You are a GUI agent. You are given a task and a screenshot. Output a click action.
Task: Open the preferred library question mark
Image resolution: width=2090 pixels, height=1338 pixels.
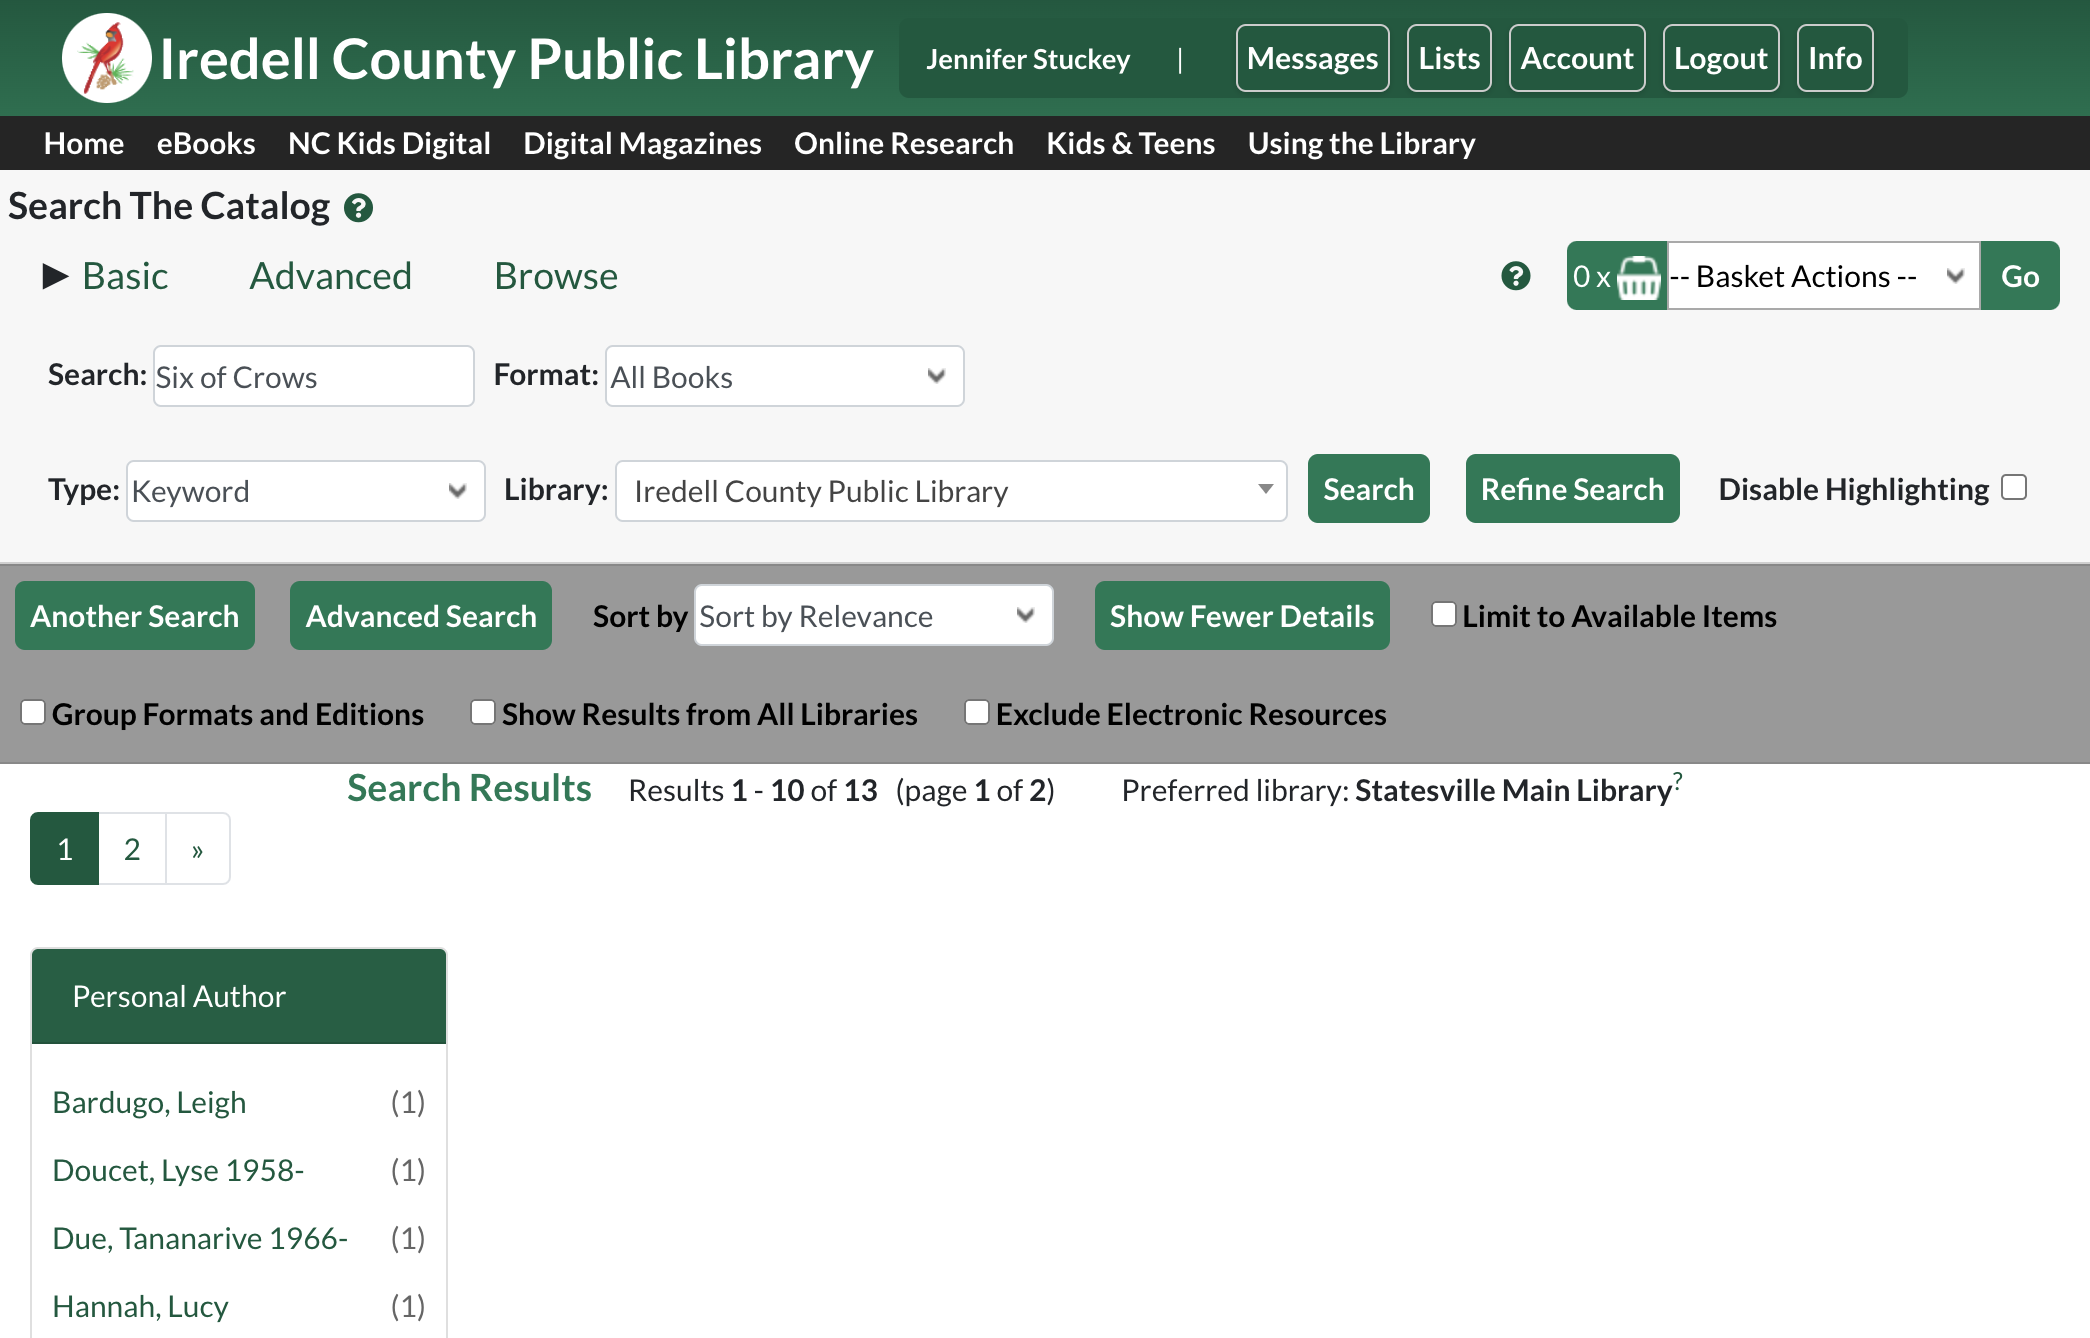pos(1677,779)
